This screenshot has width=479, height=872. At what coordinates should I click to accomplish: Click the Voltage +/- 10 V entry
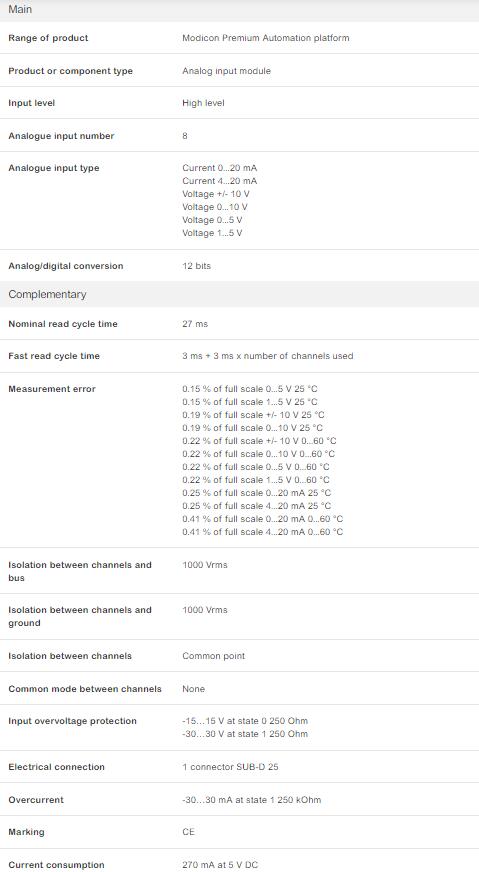click(x=215, y=194)
